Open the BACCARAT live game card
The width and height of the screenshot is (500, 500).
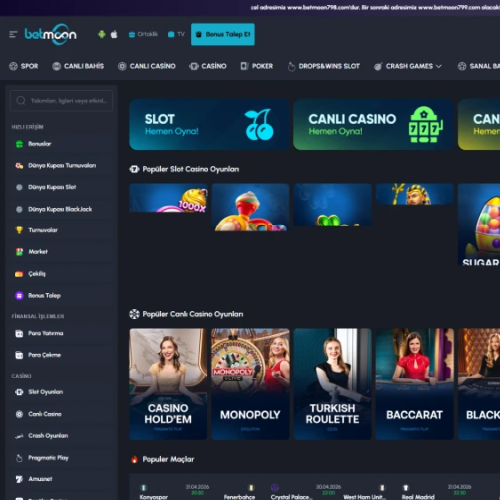[x=414, y=384]
